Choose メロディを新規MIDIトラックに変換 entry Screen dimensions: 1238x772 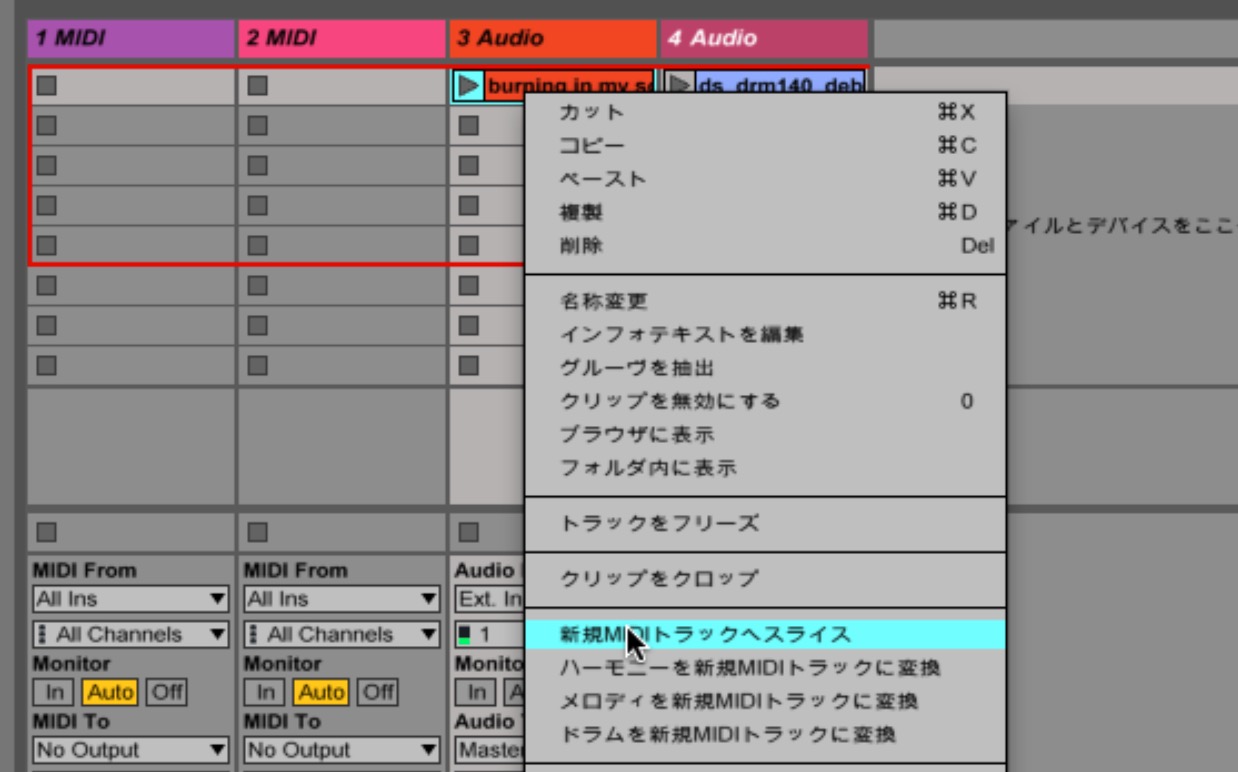(x=766, y=701)
